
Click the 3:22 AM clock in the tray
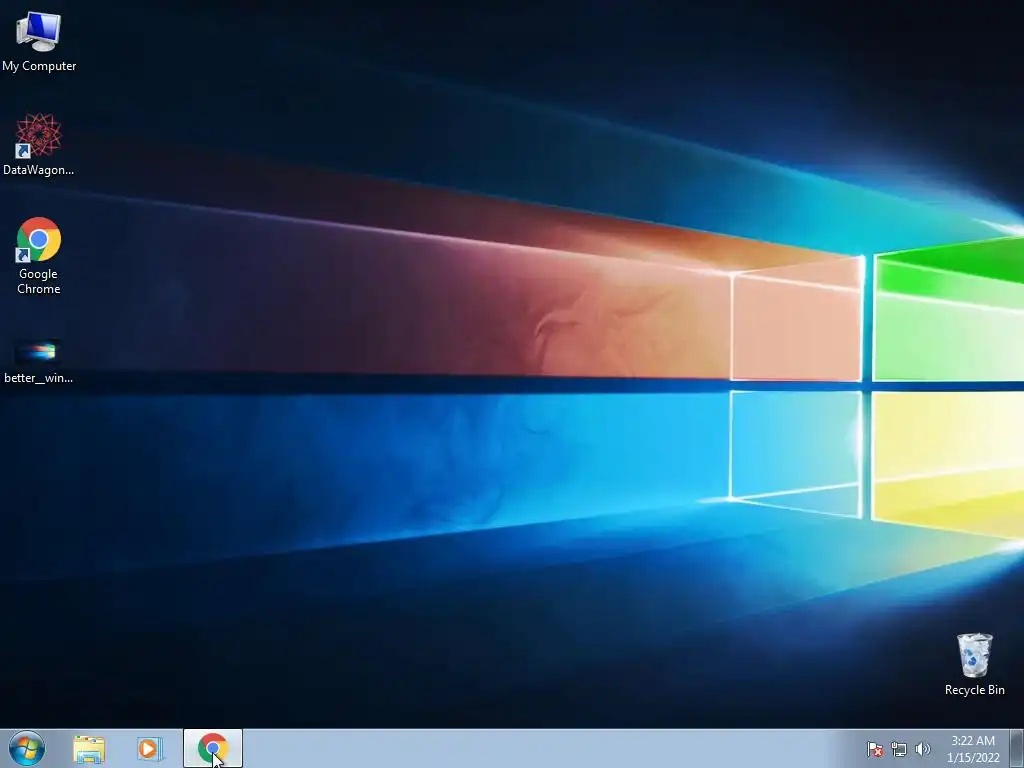coord(973,741)
